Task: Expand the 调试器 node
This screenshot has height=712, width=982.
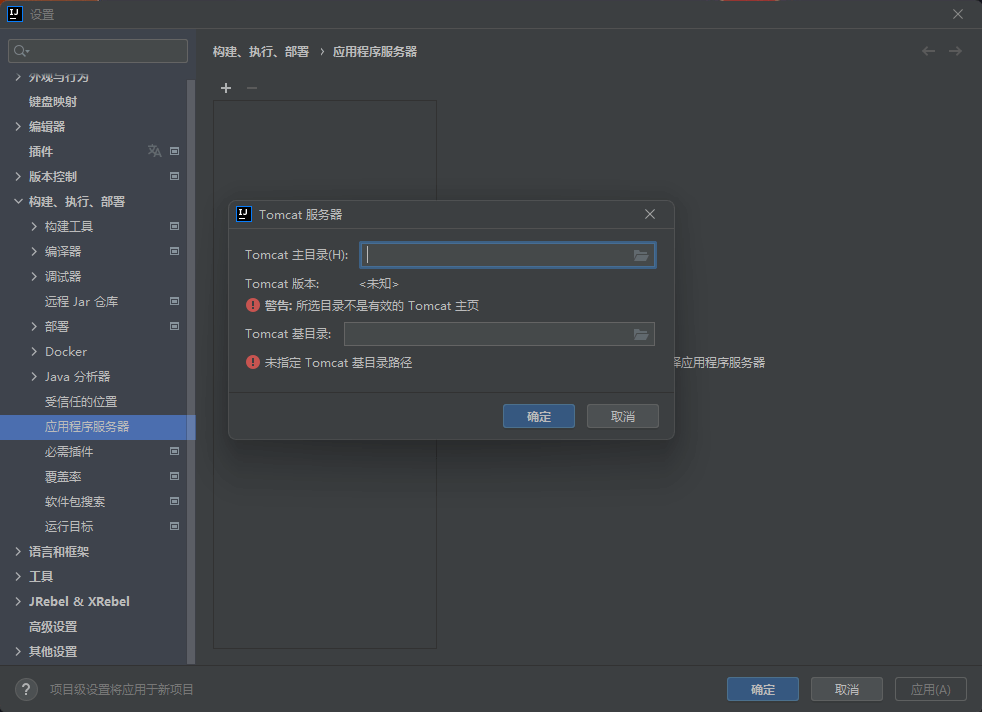Action: pyautogui.click(x=34, y=277)
